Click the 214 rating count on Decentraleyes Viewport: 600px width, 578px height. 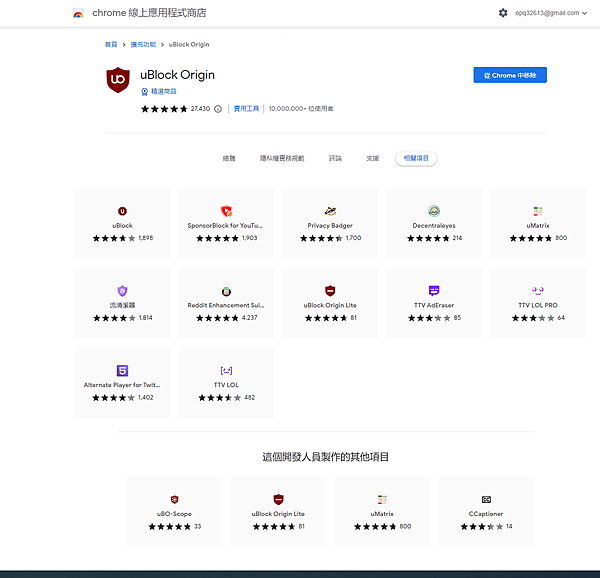click(x=457, y=238)
